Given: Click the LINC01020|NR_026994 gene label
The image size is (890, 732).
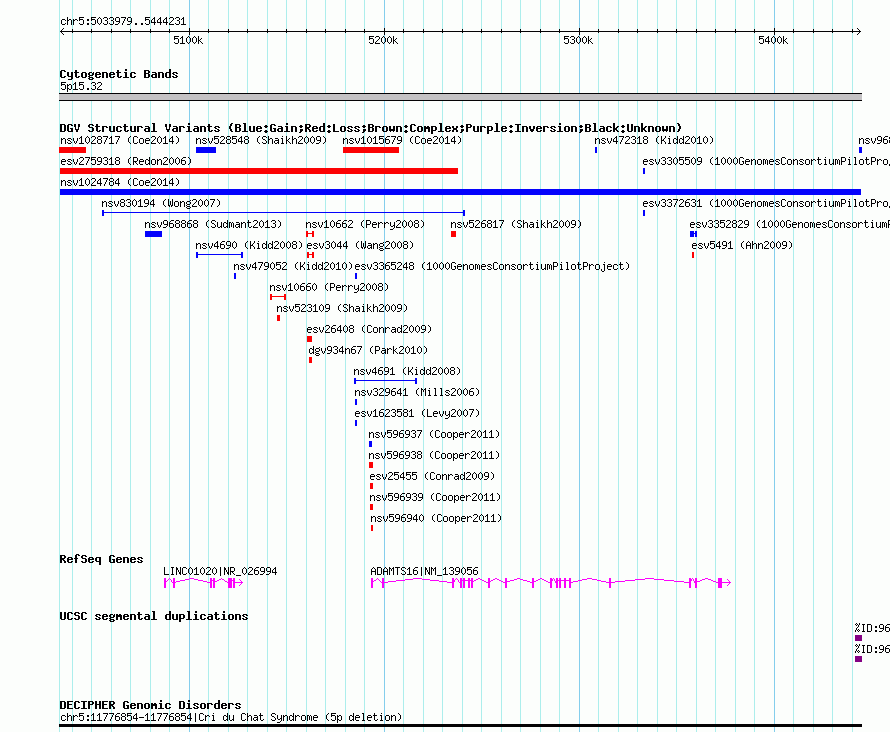Looking at the screenshot, I should coord(220,571).
